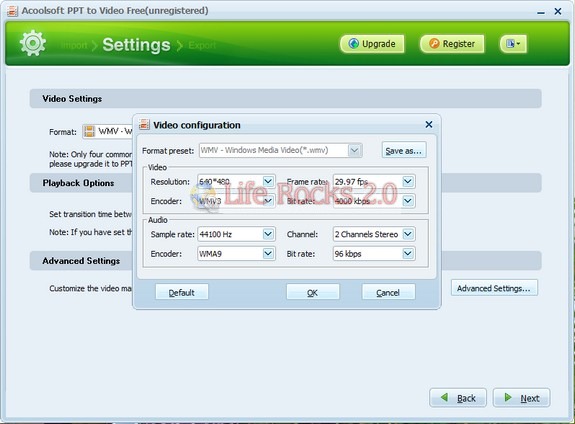Expand the video Encoder WMV3 dropdown
The width and height of the screenshot is (575, 424).
268,201
